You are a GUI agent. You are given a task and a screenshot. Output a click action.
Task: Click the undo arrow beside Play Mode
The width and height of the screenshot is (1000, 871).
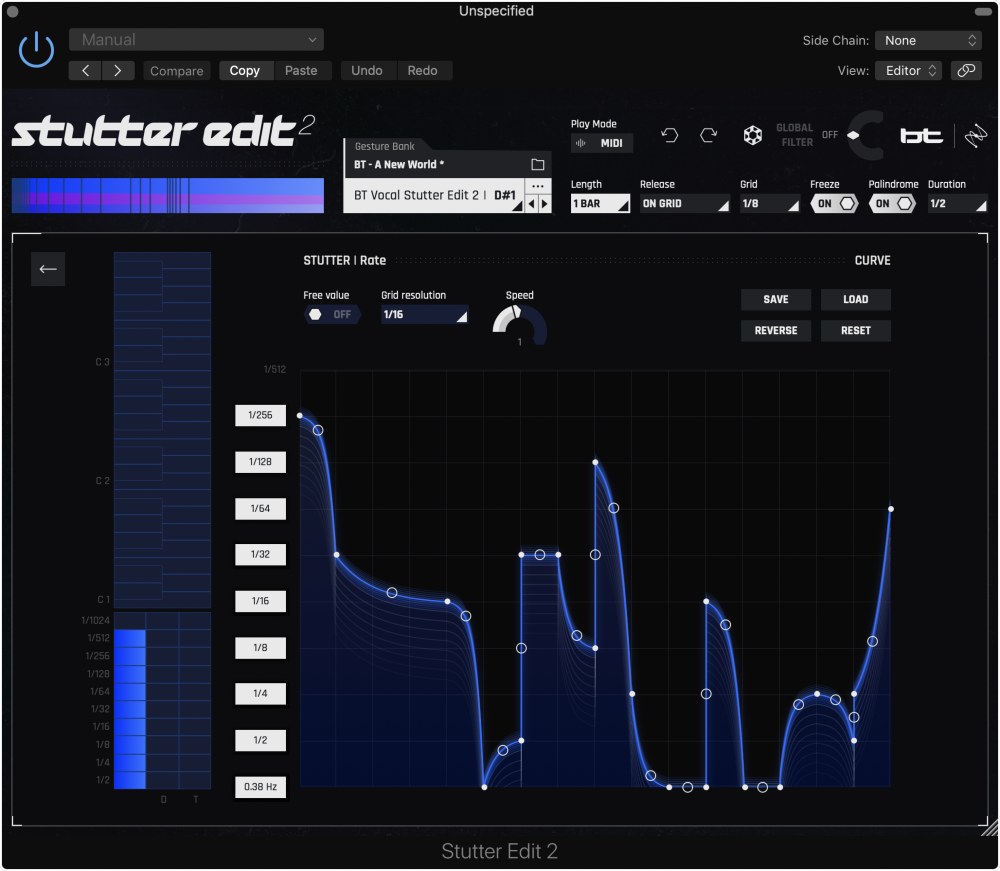coord(670,135)
